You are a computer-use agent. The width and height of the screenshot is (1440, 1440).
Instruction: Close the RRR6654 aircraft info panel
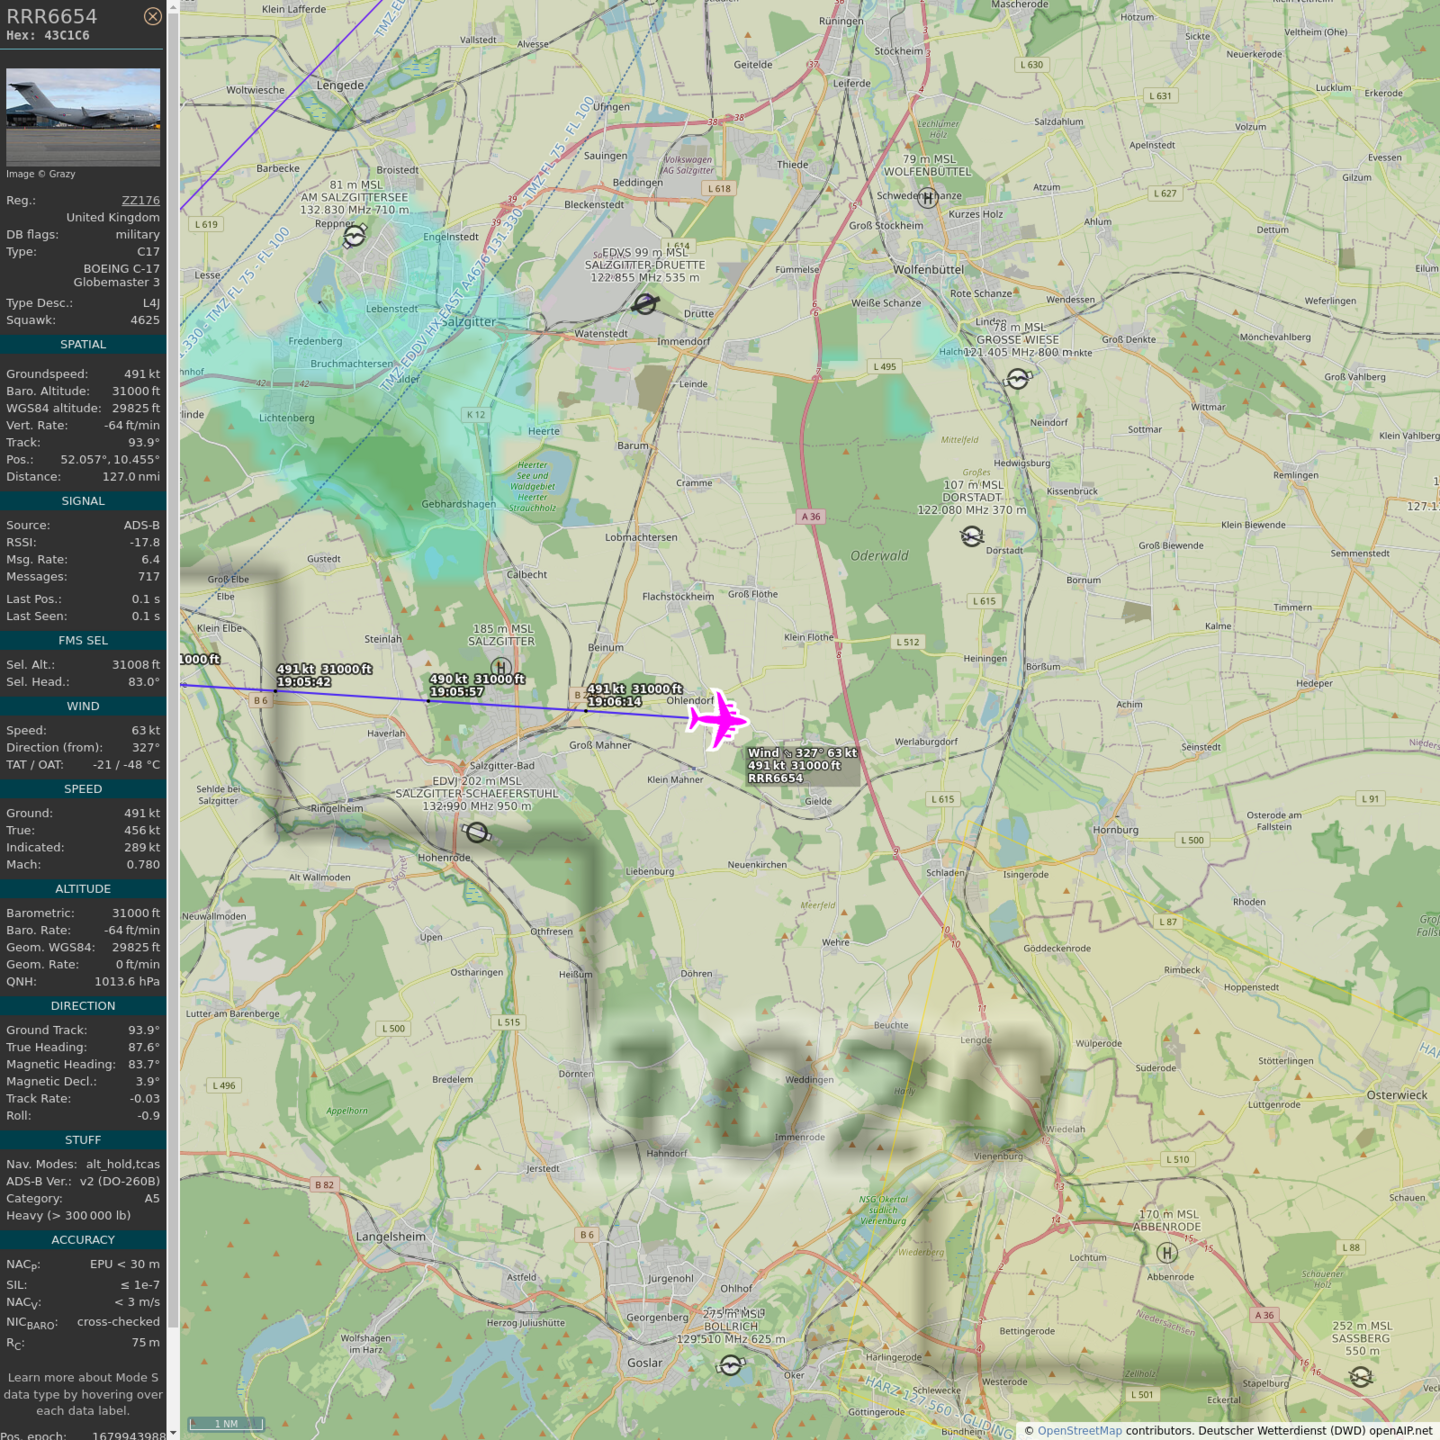click(152, 16)
